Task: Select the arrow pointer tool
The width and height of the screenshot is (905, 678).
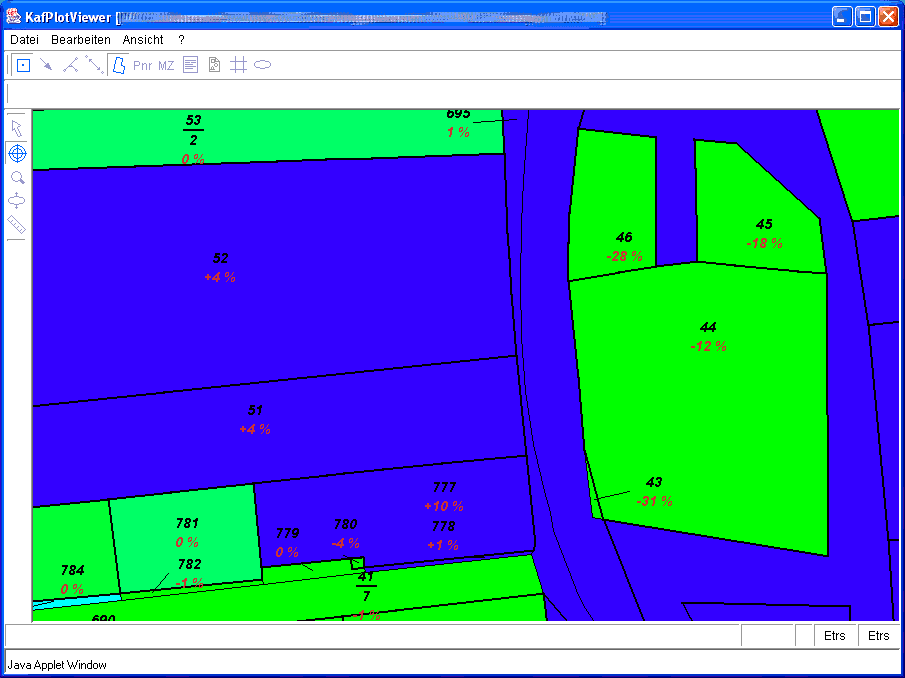Action: 17,129
